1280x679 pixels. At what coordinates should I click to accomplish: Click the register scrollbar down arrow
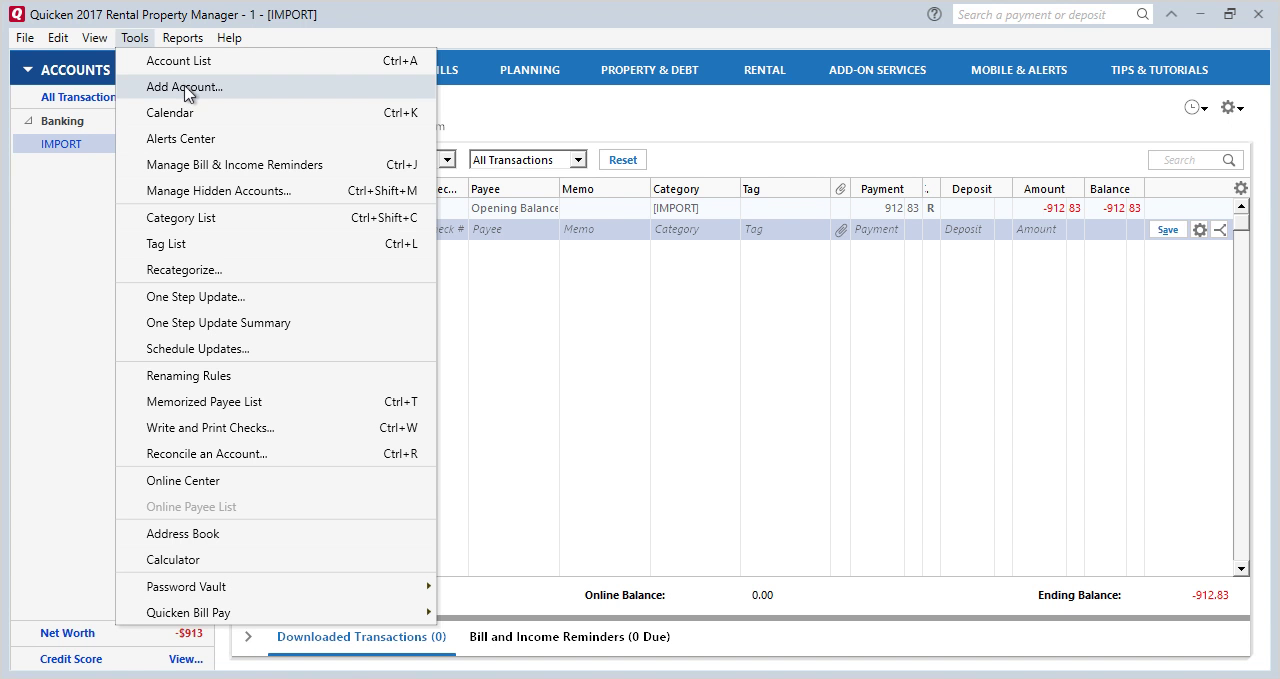[1241, 569]
